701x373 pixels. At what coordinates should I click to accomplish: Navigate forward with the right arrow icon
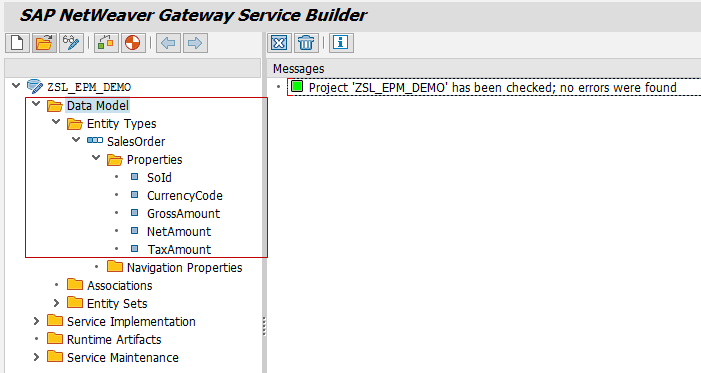point(195,43)
